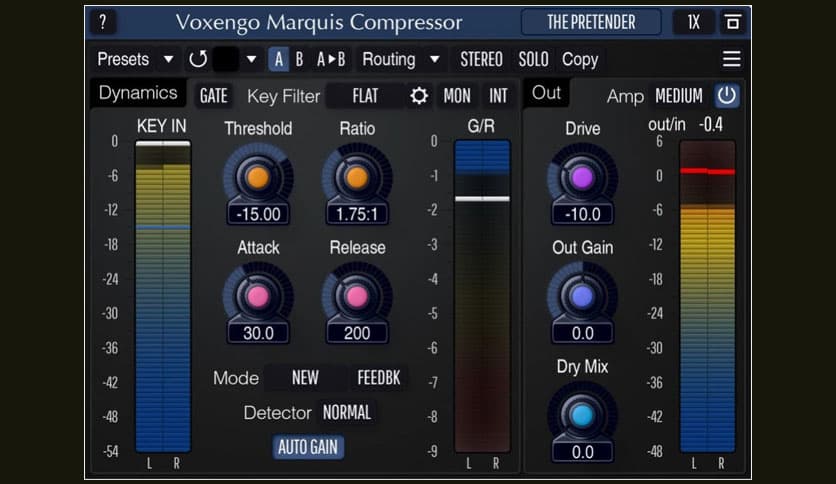Toggle the MON key monitor button
Image resolution: width=836 pixels, height=484 pixels.
[457, 96]
